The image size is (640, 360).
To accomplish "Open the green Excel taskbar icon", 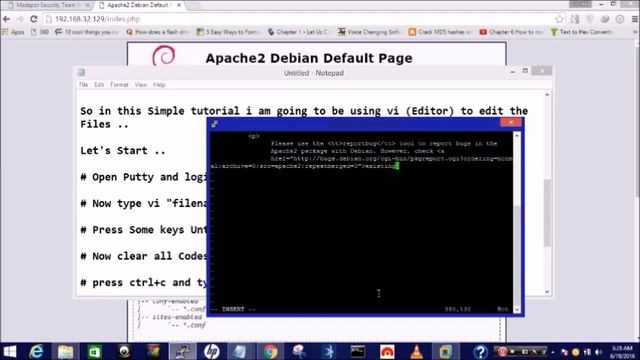I will pyautogui.click(x=94, y=351).
